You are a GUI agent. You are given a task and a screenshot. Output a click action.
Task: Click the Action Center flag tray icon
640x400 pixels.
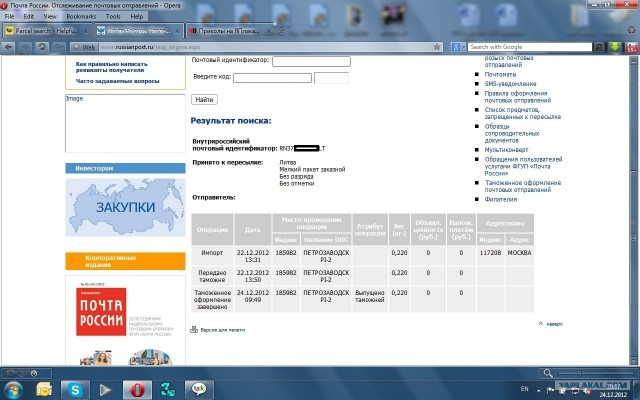(x=550, y=391)
